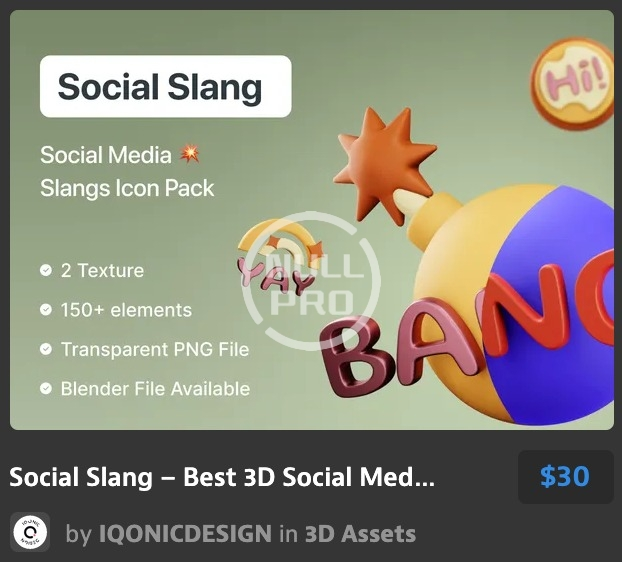Click the Hi! round badge icon
622x562 pixels.
[x=572, y=84]
